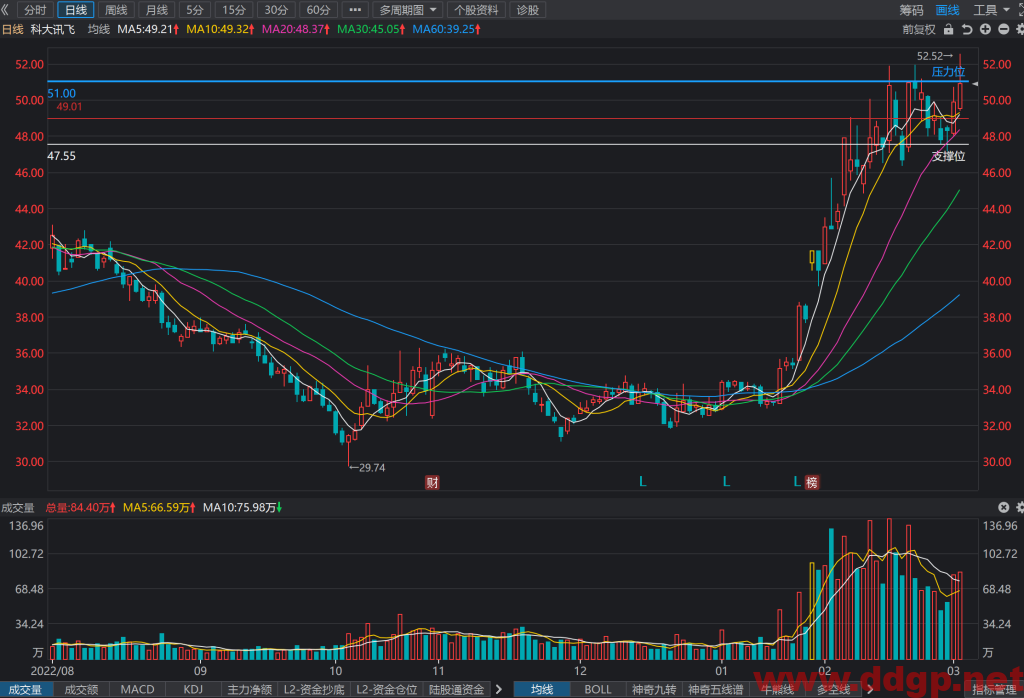Switch sub-chart to 陆股通资金
The image size is (1024, 698).
click(x=456, y=690)
